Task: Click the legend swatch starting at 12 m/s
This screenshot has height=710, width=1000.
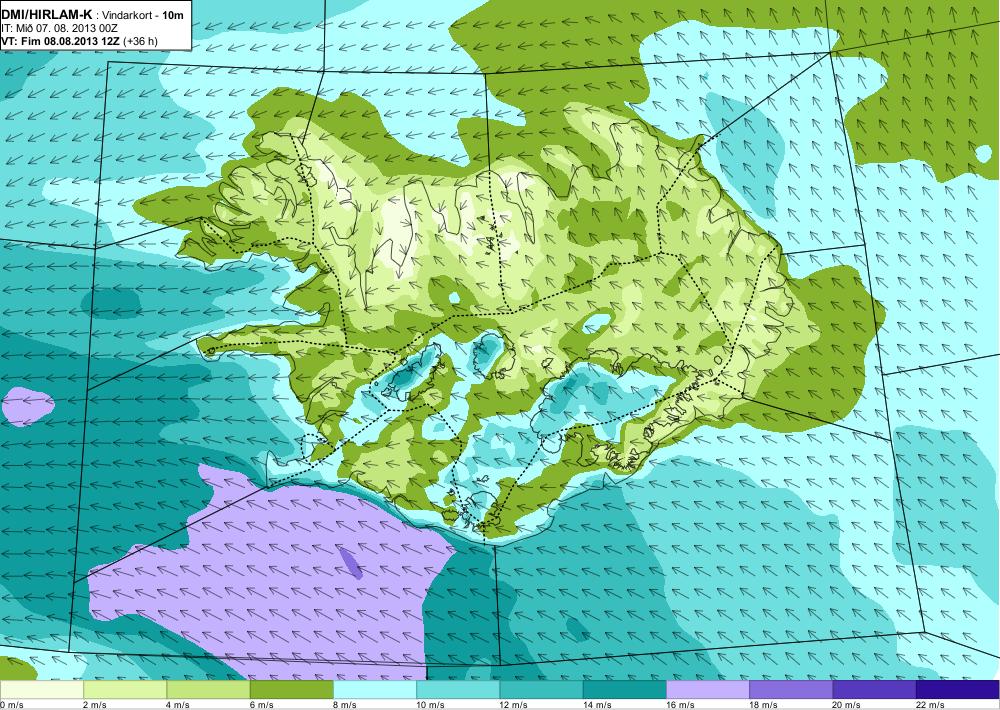Action: pyautogui.click(x=541, y=690)
